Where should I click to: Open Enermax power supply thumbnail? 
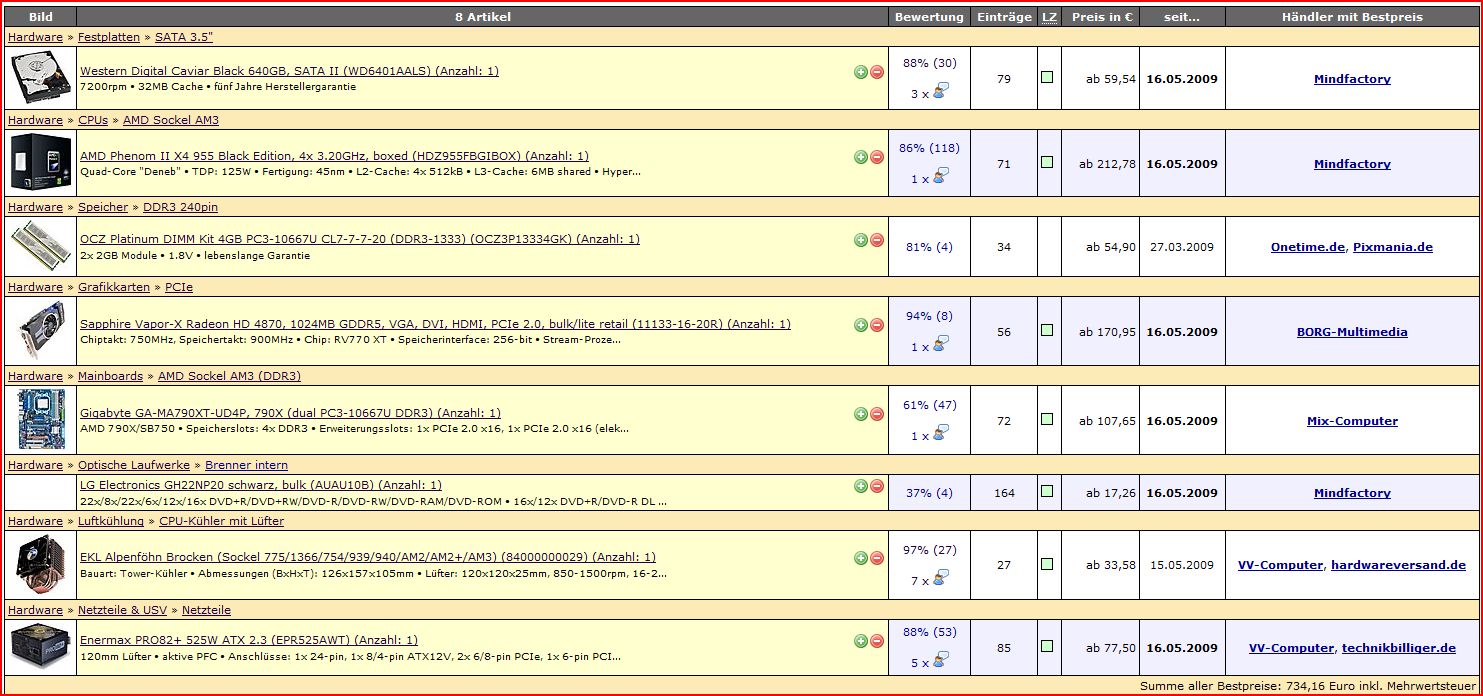coord(41,647)
